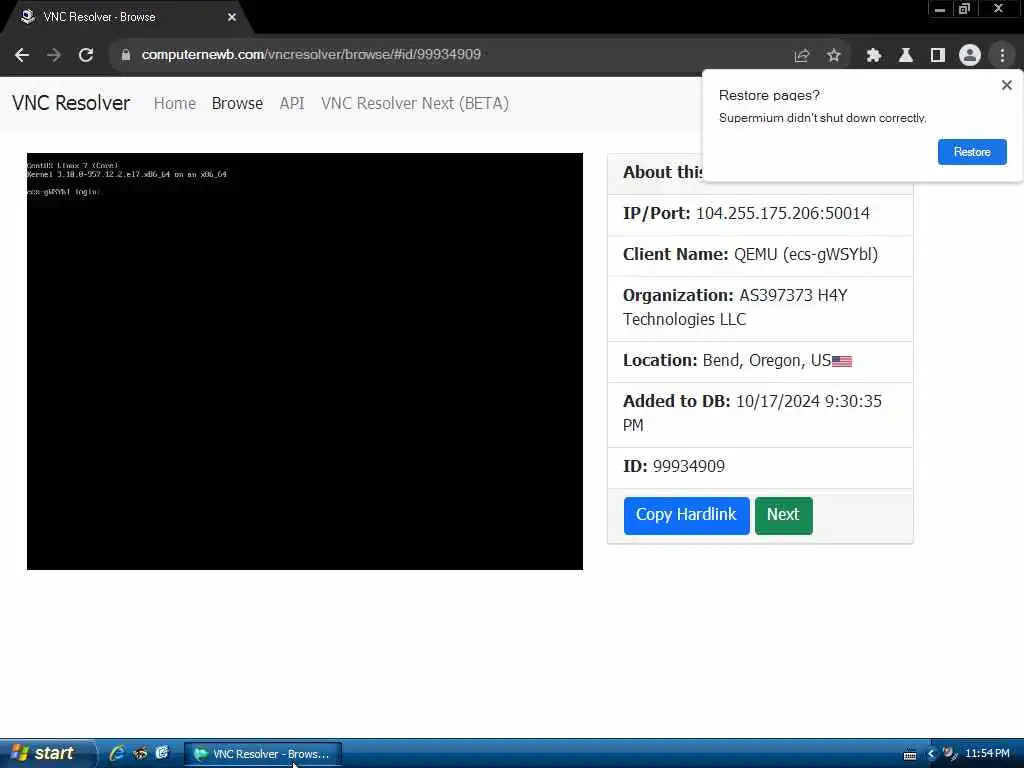Image resolution: width=1024 pixels, height=768 pixels.
Task: Click the 11:54 PM taskbar clock
Action: (x=987, y=754)
